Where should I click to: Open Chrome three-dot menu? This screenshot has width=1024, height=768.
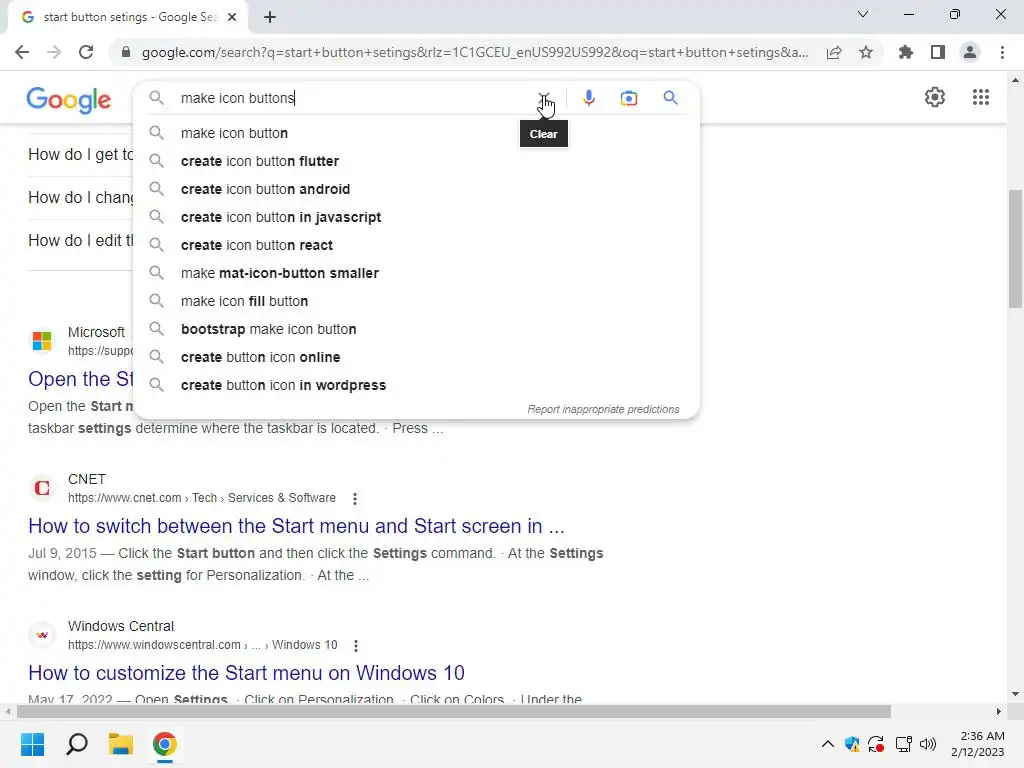pos(1002,52)
